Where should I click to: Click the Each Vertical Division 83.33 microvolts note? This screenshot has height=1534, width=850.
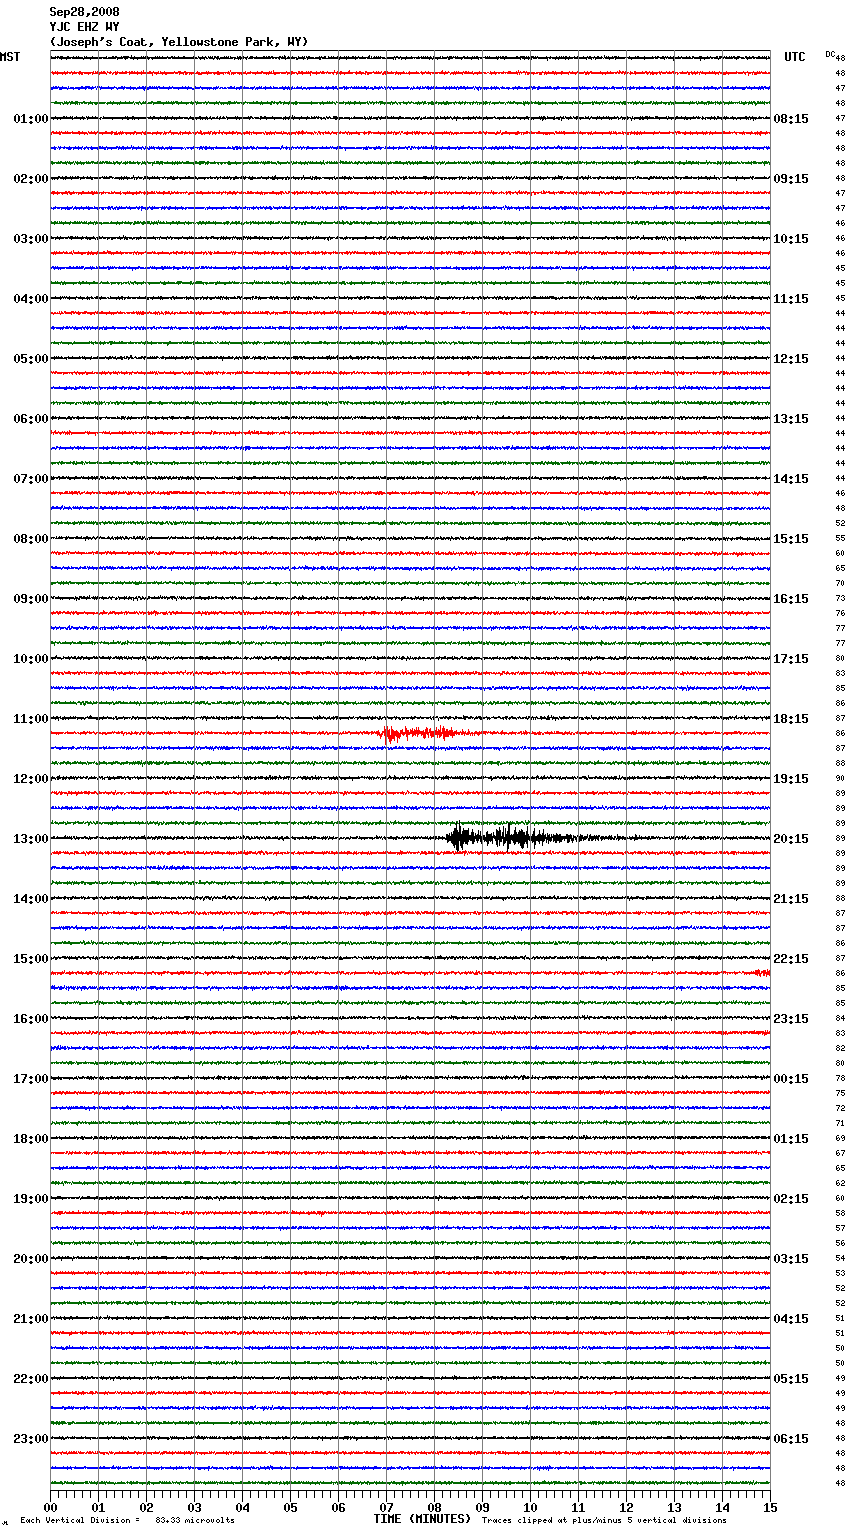(127, 1521)
